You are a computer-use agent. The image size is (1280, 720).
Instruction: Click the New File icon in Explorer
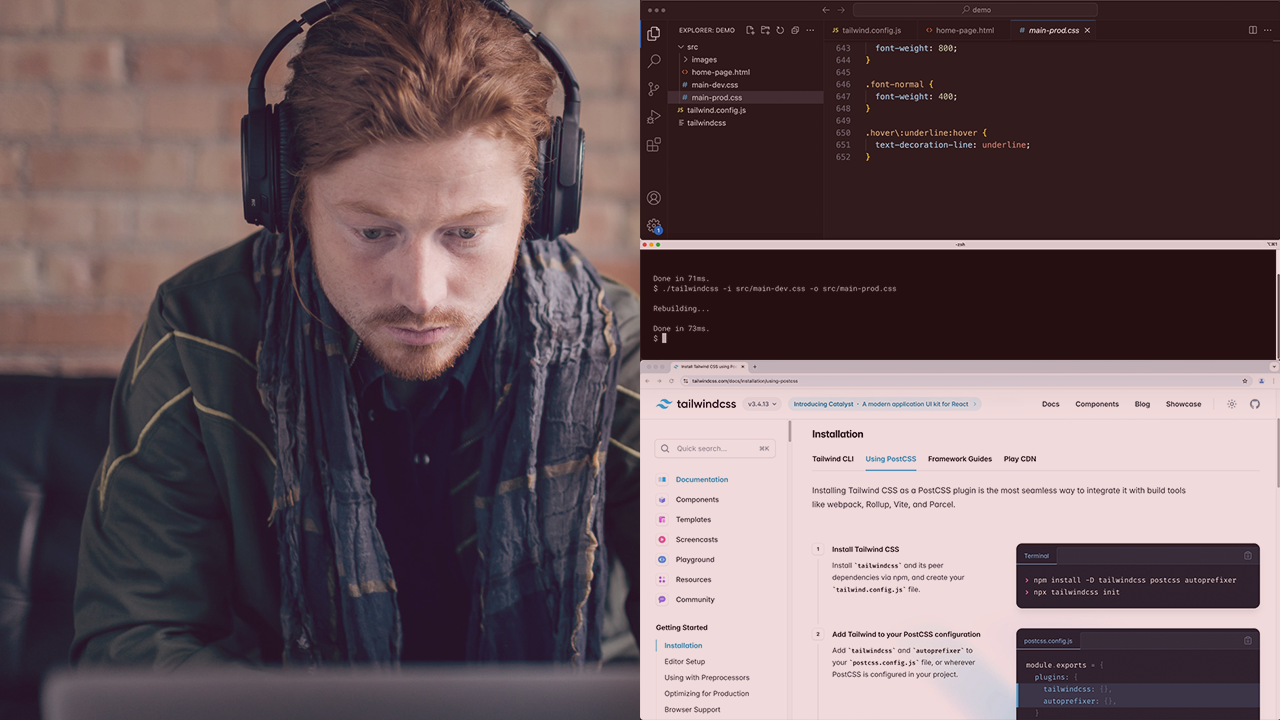(x=750, y=31)
